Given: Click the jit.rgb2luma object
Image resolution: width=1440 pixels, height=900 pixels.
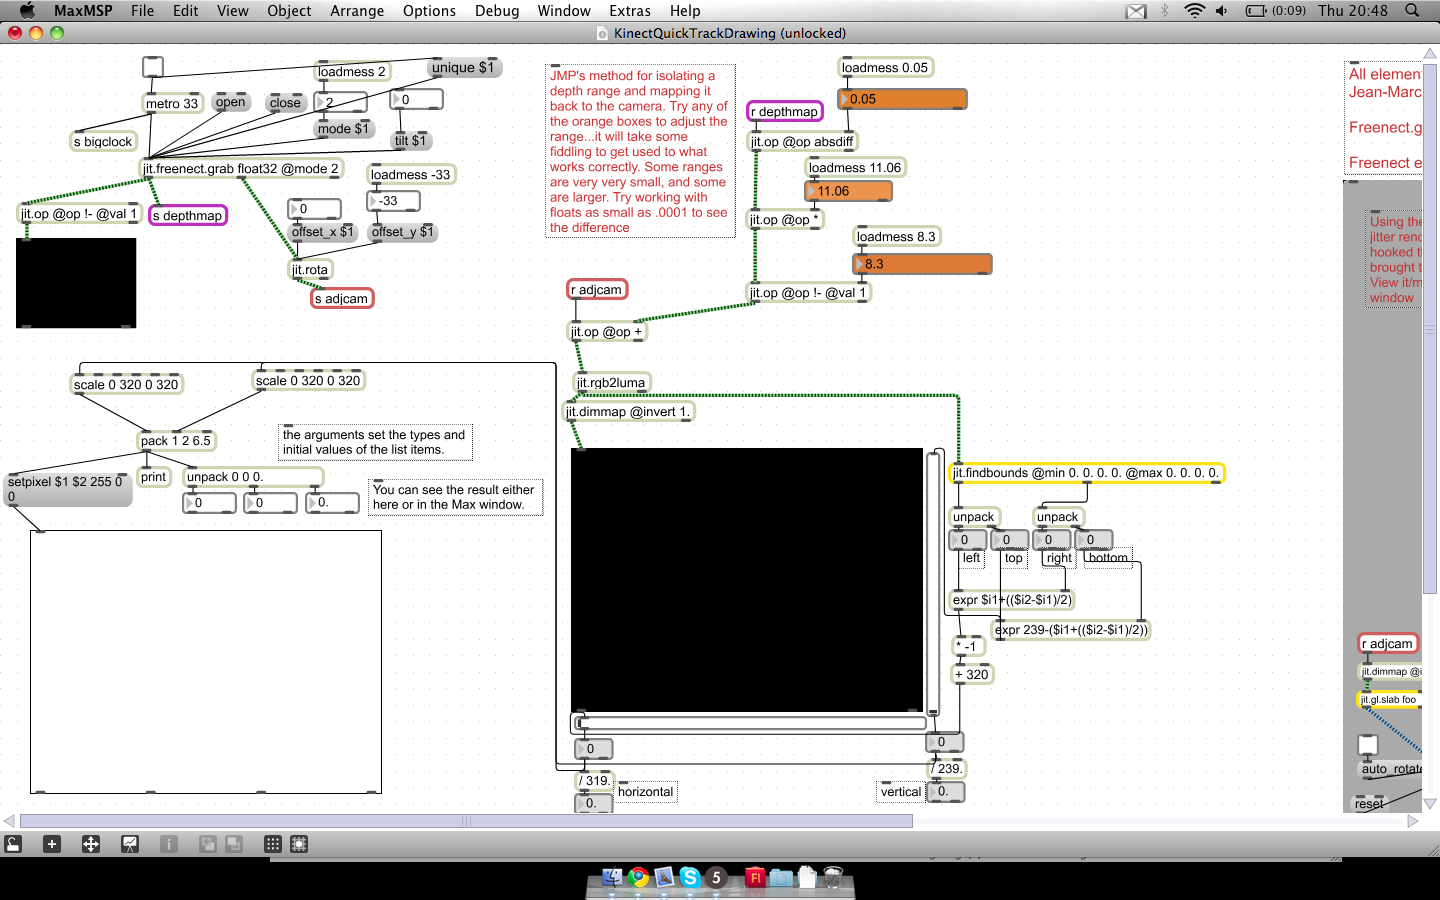Looking at the screenshot, I should (612, 382).
